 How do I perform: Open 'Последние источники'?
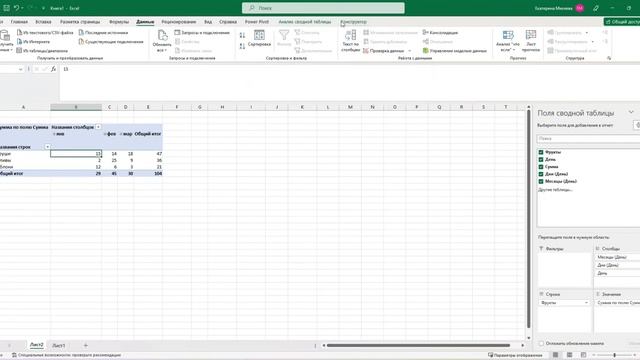point(103,32)
